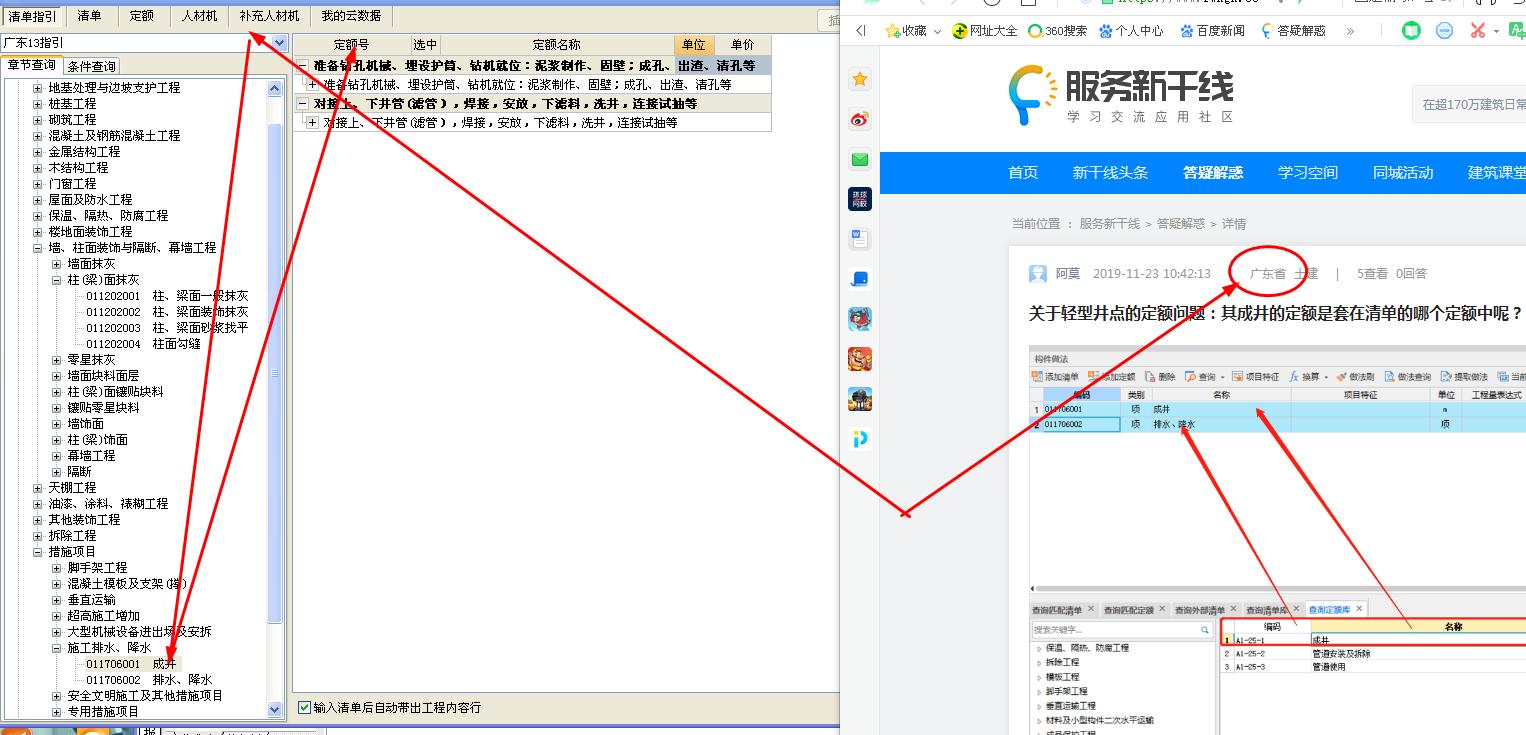Open the 答疑解惑 bookmark in bookmarks bar
The height and width of the screenshot is (735, 1526).
point(1293,31)
